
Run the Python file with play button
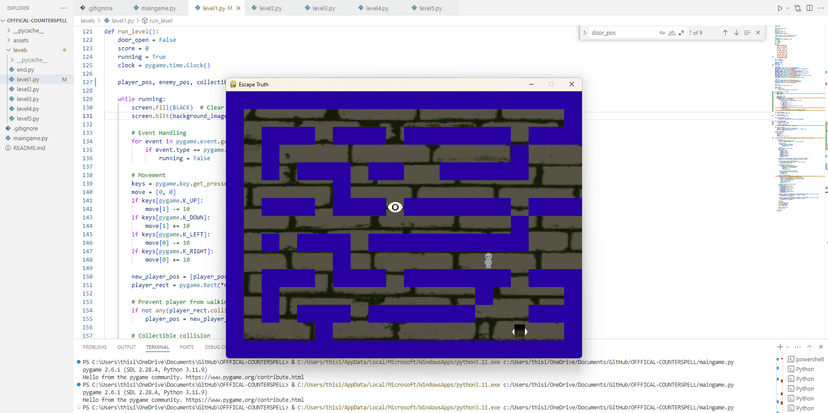pyautogui.click(x=780, y=8)
